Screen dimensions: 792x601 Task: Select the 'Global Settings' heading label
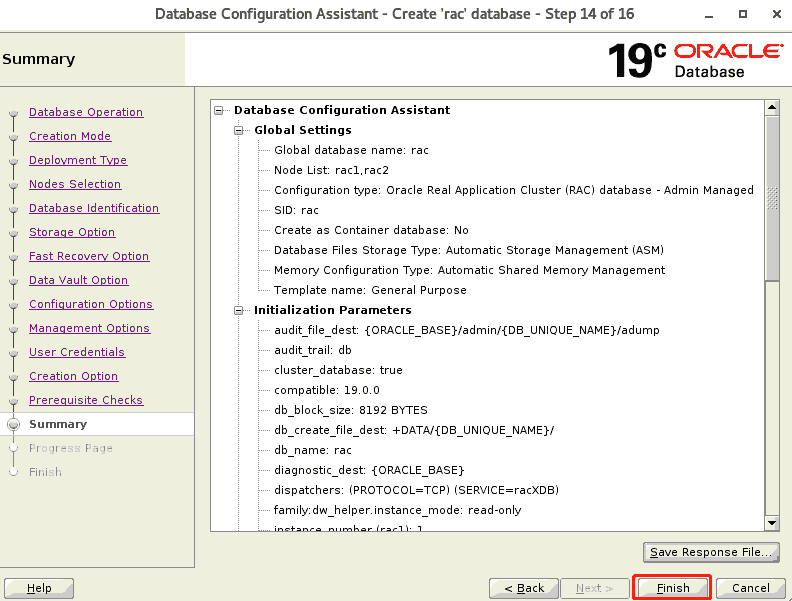pyautogui.click(x=303, y=130)
